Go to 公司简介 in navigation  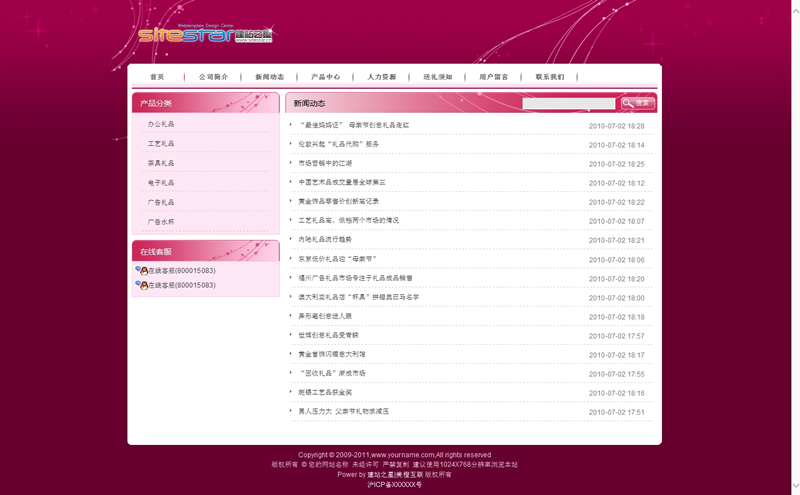(213, 77)
